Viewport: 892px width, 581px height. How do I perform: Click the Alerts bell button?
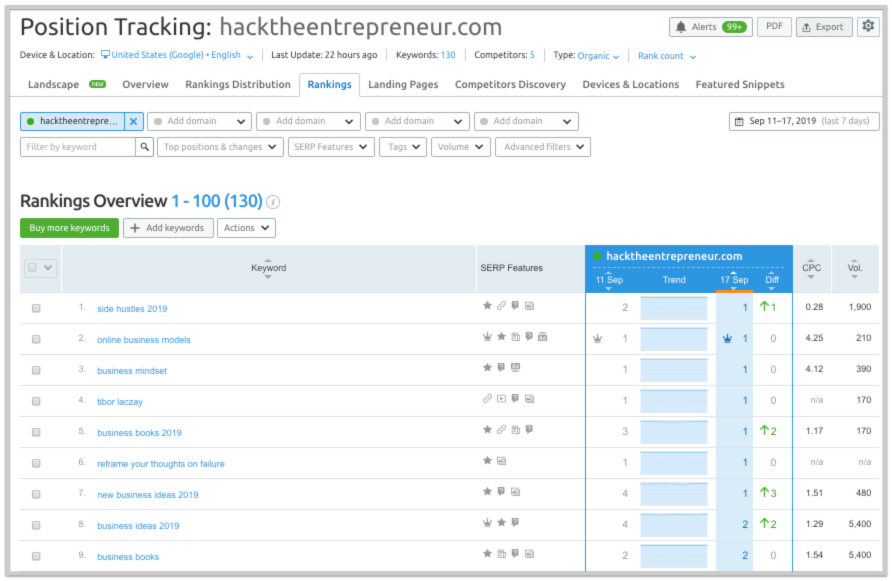click(711, 27)
